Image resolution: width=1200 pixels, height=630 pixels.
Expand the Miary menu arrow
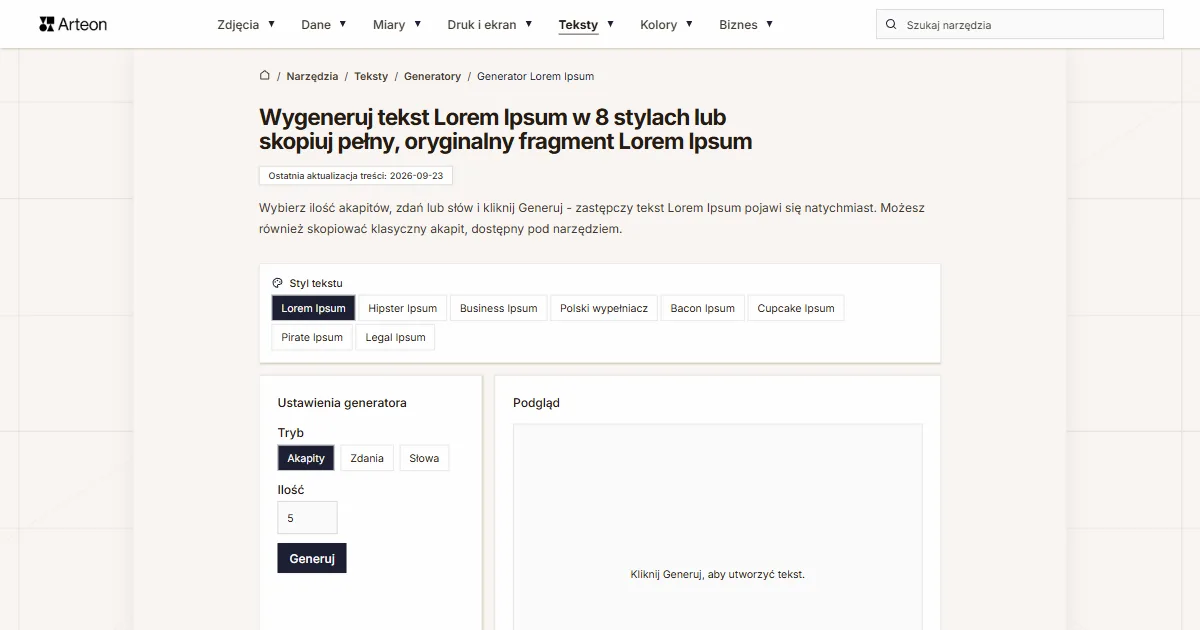tap(418, 24)
